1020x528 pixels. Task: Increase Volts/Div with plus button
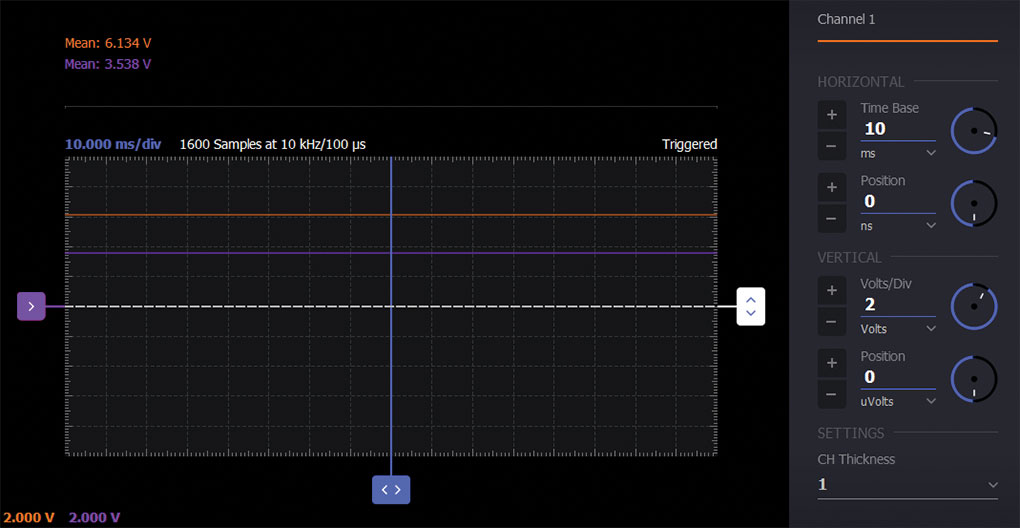(x=831, y=291)
